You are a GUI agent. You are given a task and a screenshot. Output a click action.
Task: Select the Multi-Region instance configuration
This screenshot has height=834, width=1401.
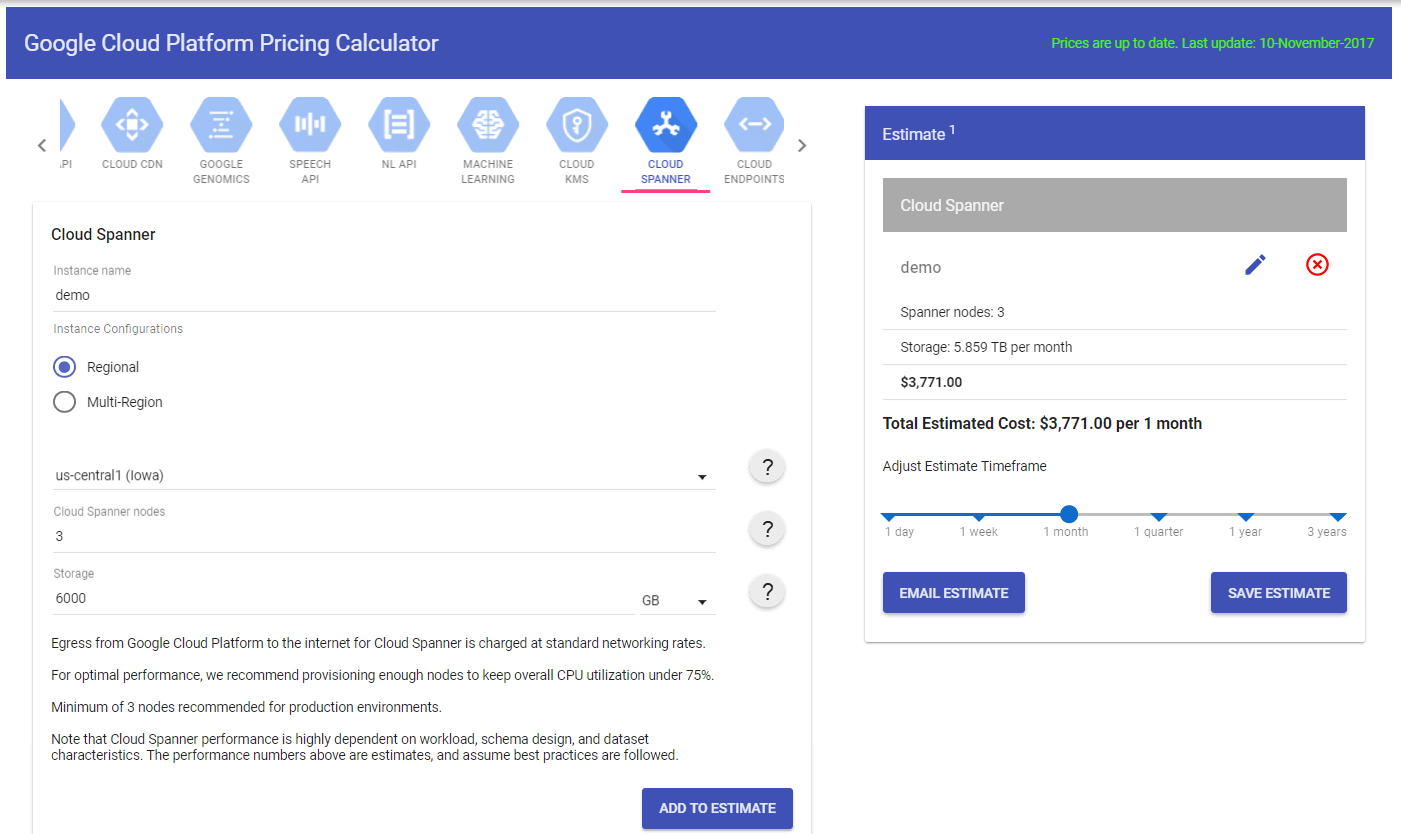point(64,402)
